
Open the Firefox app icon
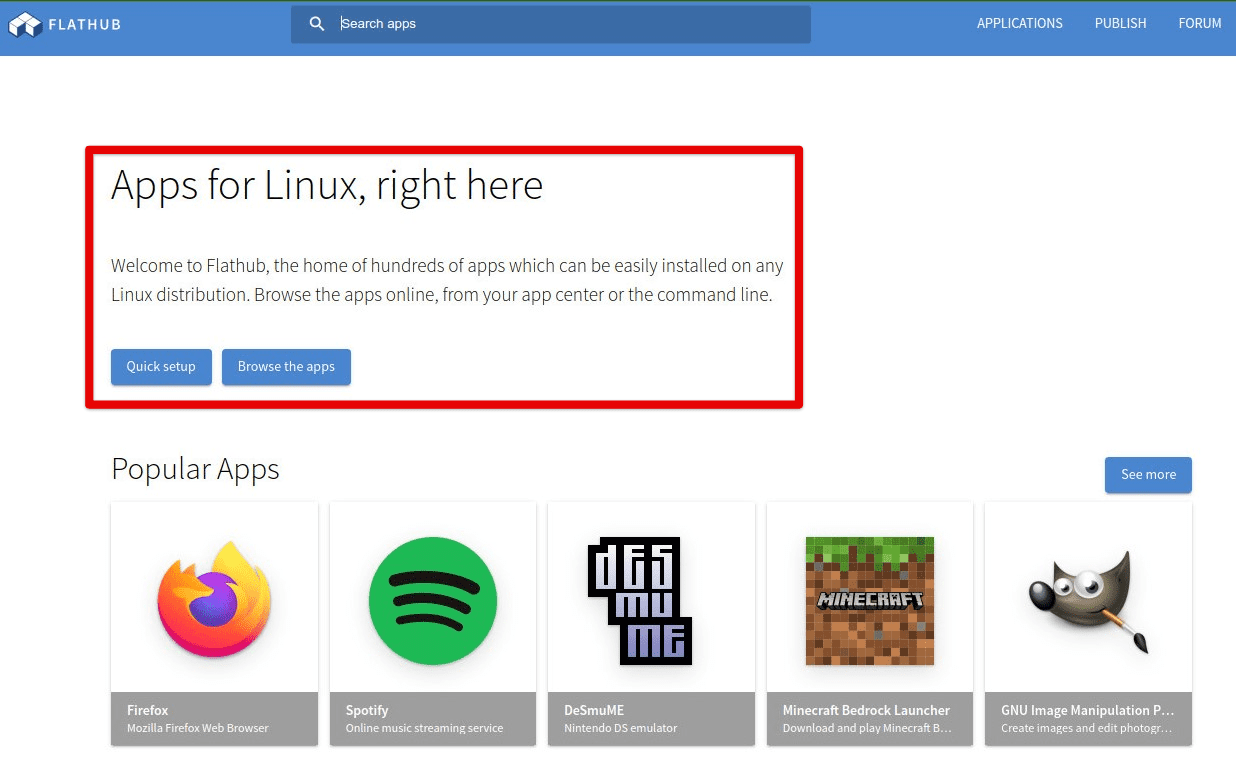coord(214,598)
